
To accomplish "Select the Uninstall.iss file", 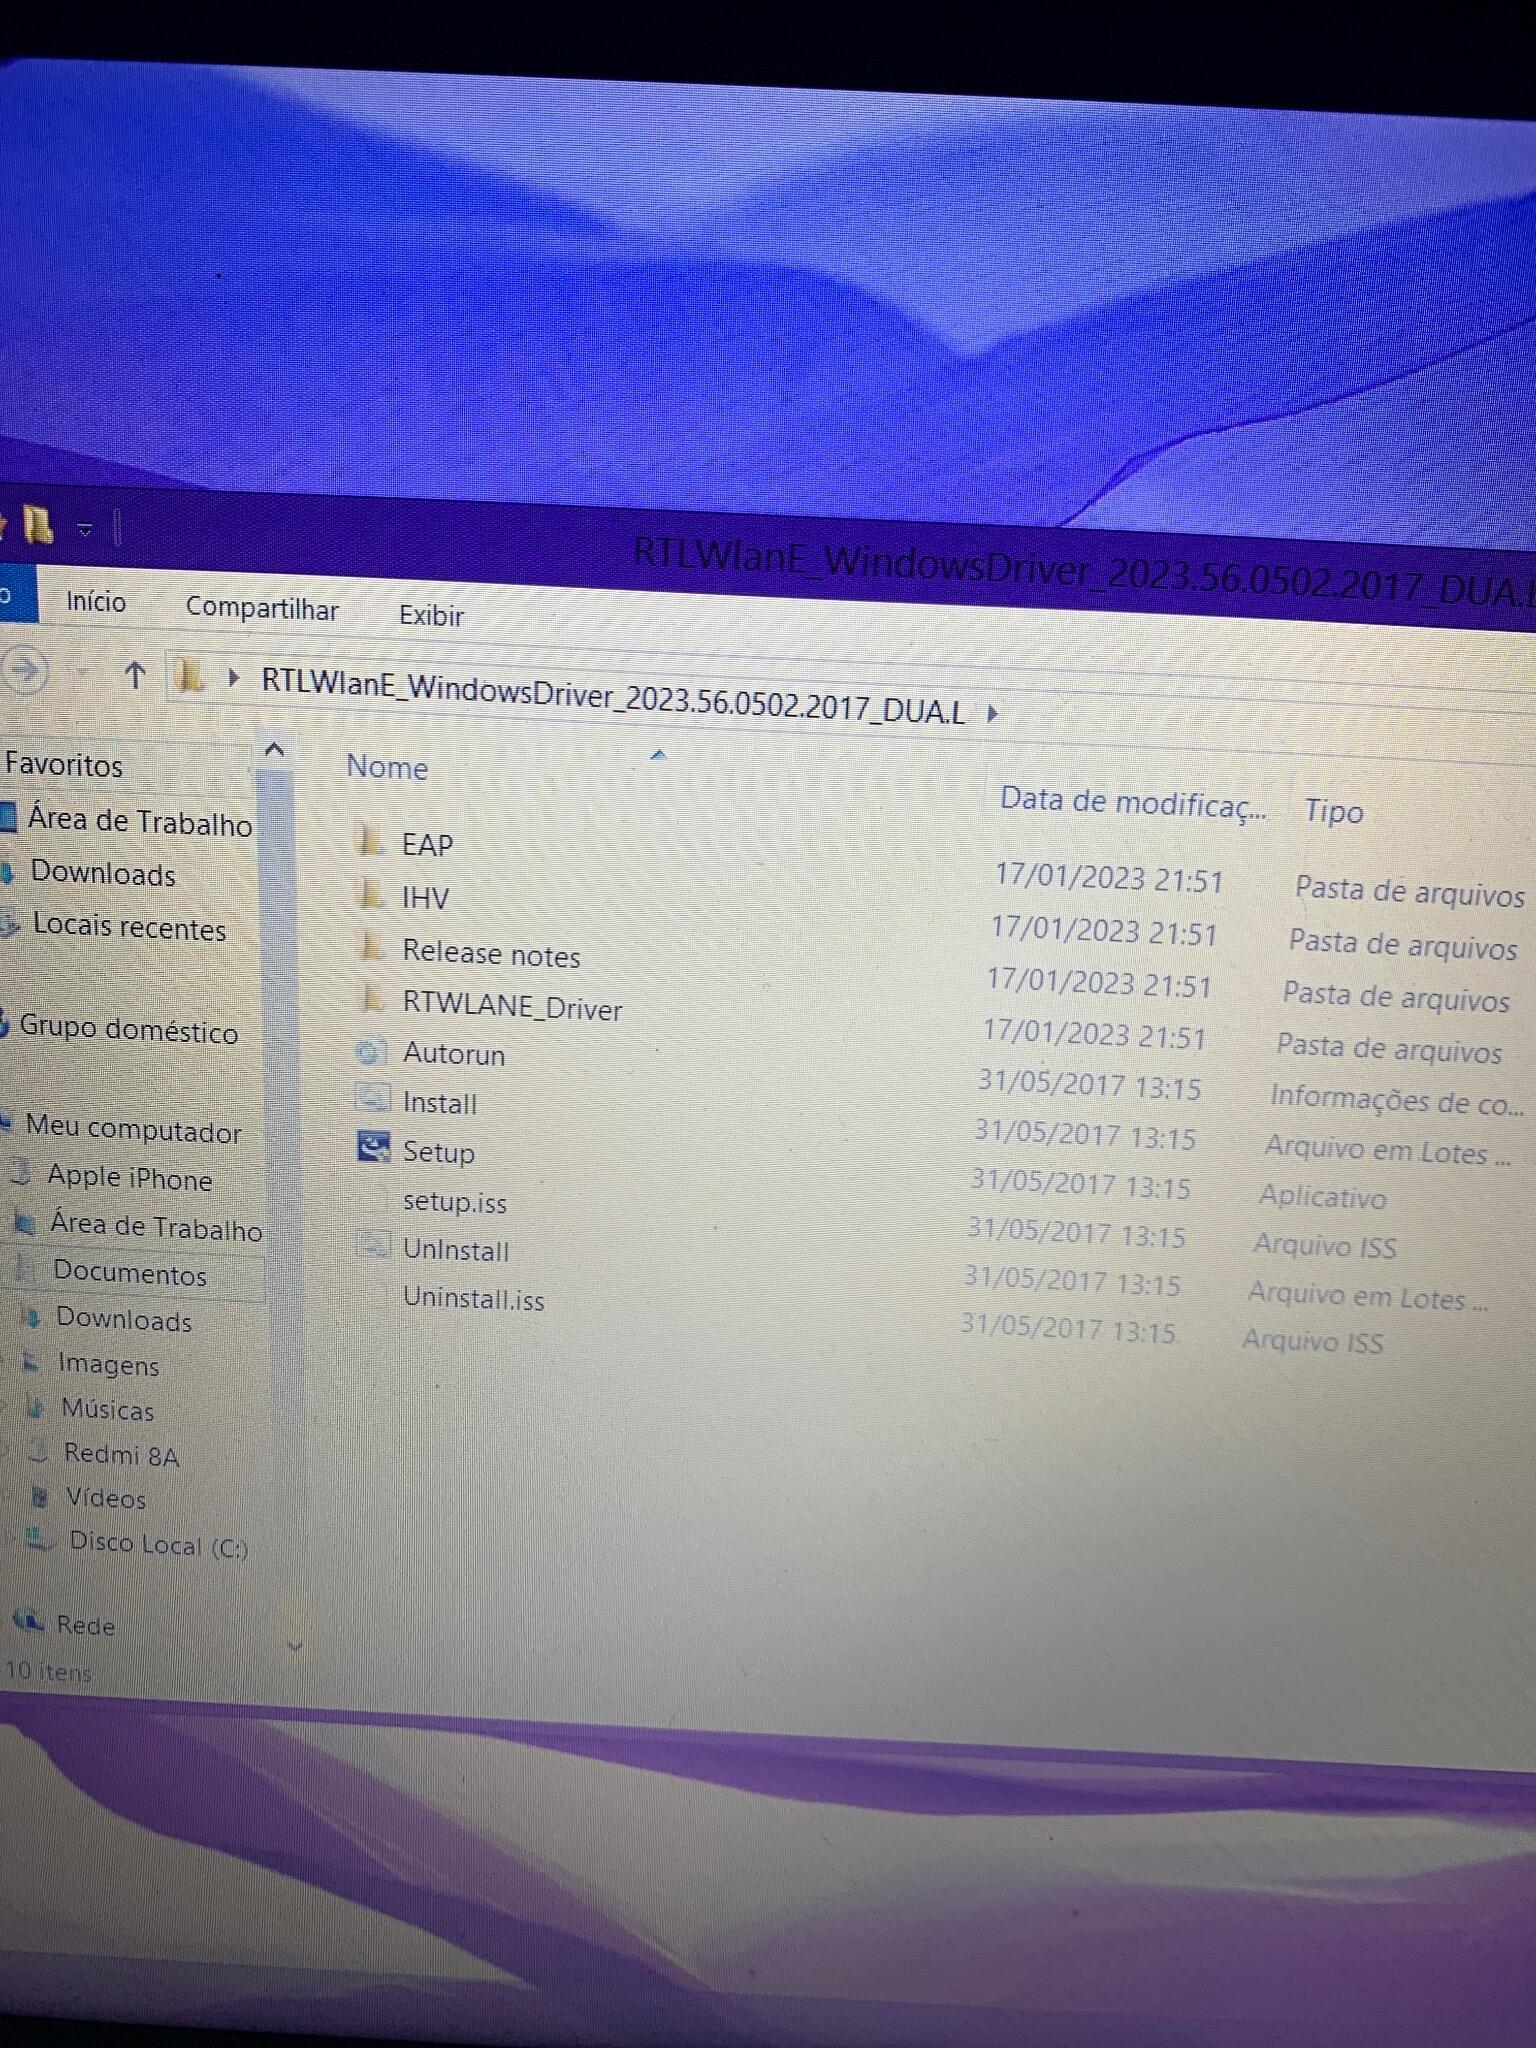I will pos(473,1298).
